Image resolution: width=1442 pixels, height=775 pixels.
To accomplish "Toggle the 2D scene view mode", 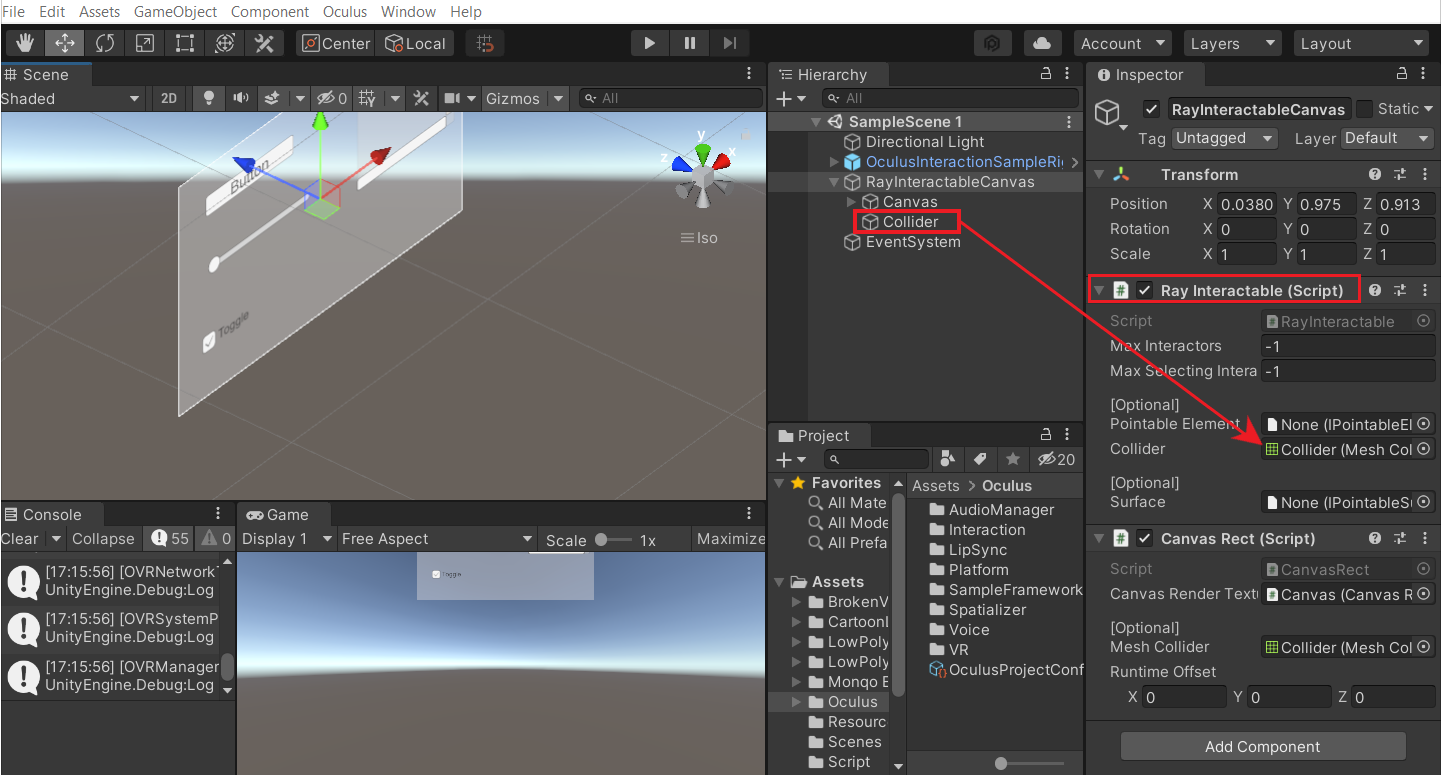I will tap(169, 98).
